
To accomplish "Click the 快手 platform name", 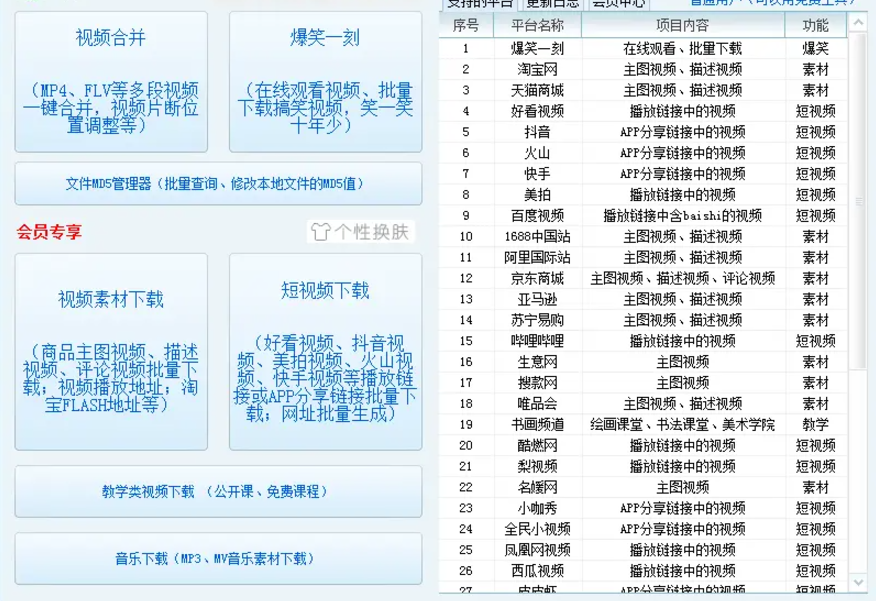I will point(537,174).
